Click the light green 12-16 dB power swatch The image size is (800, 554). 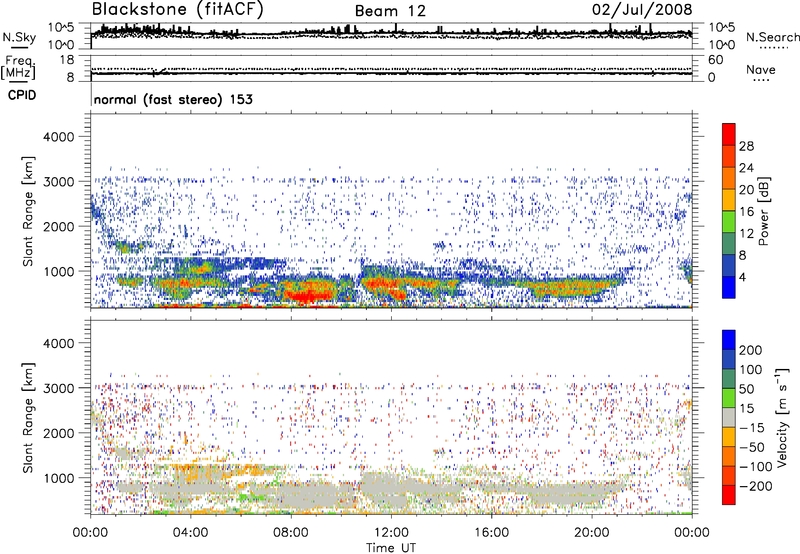729,221
